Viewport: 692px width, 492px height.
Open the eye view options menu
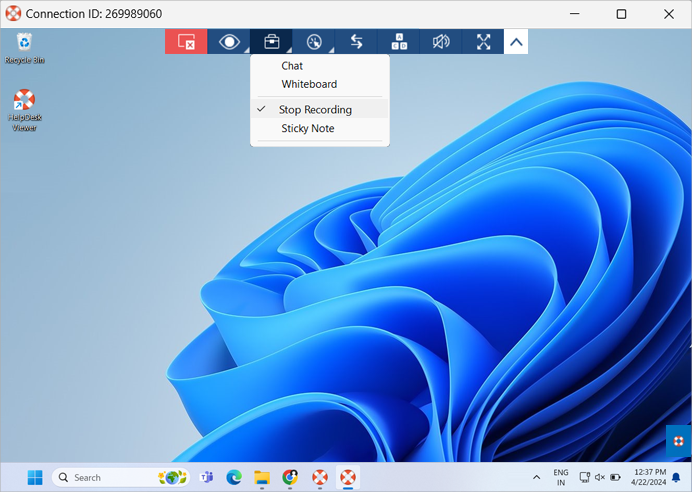(229, 41)
